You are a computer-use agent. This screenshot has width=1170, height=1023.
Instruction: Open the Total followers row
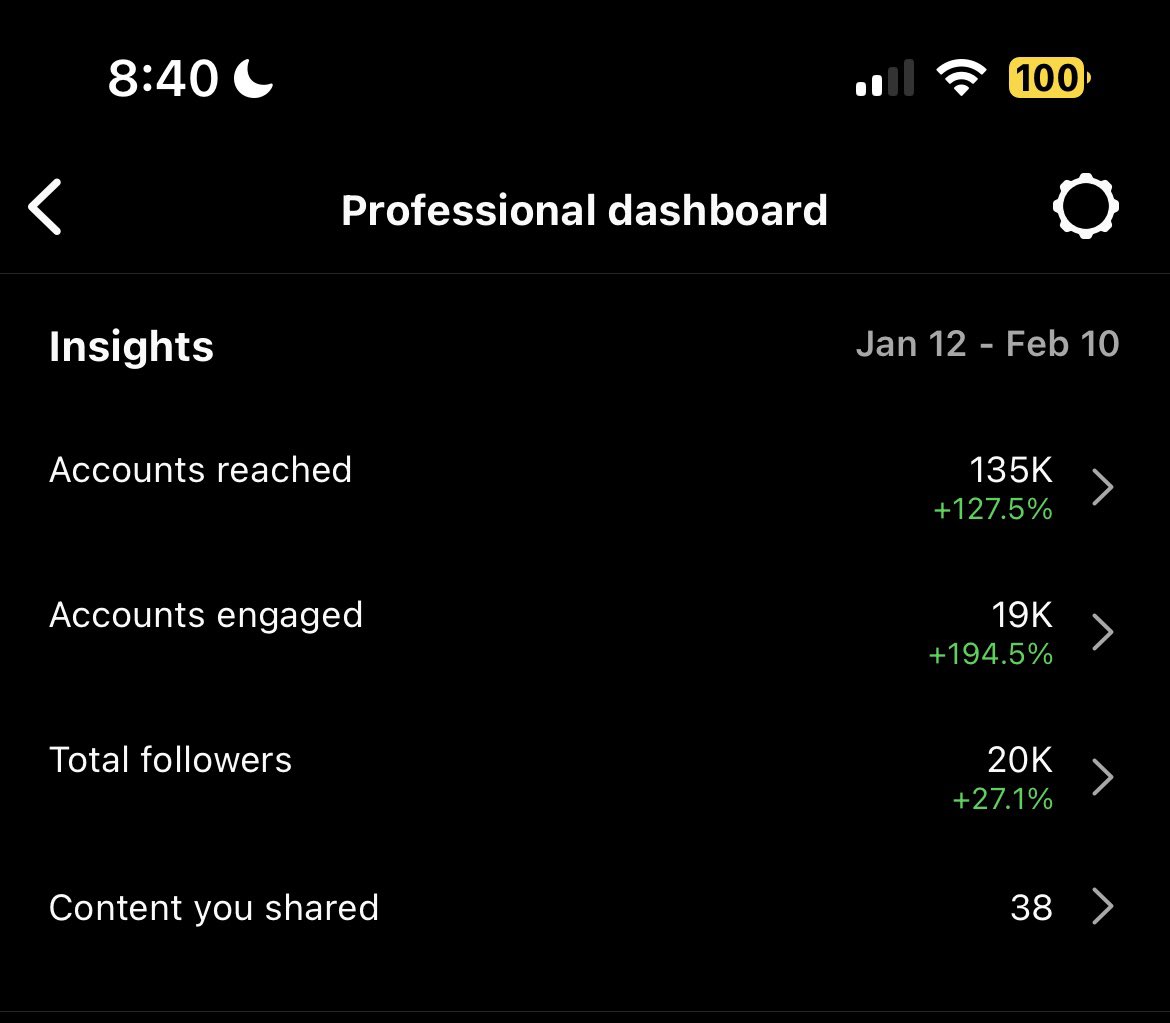tap(585, 778)
